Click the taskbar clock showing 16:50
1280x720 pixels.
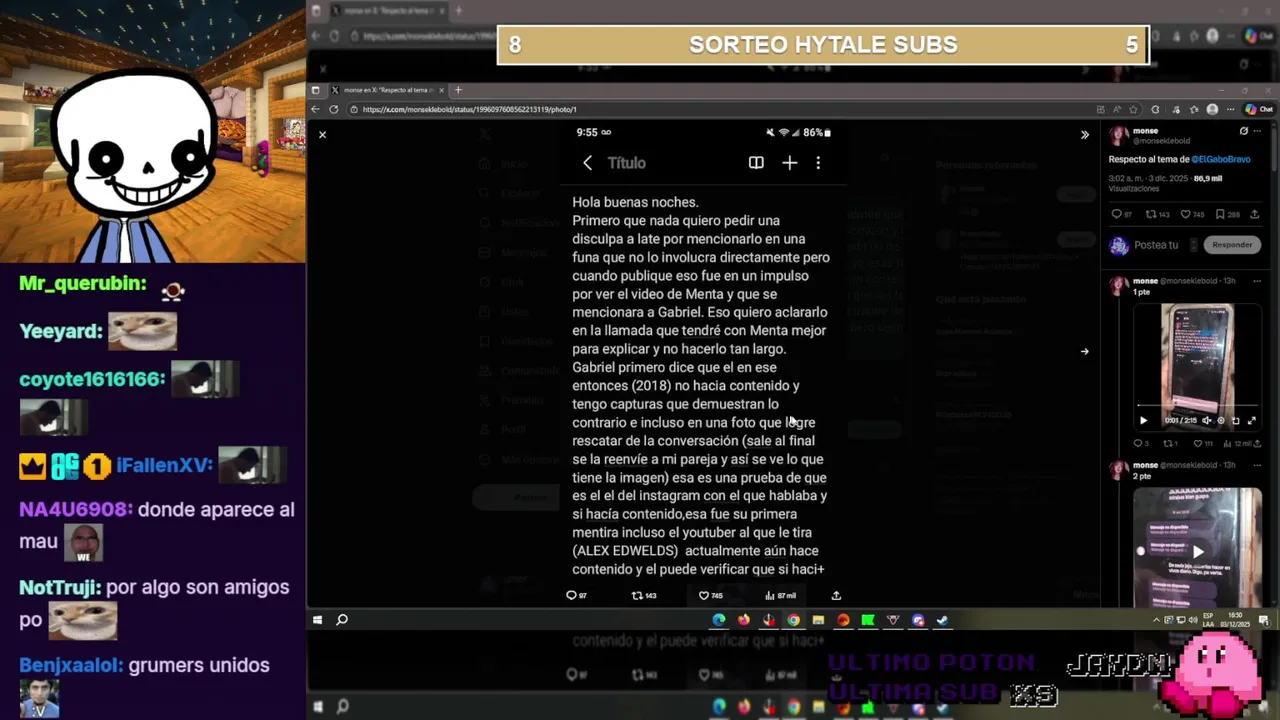(1236, 620)
